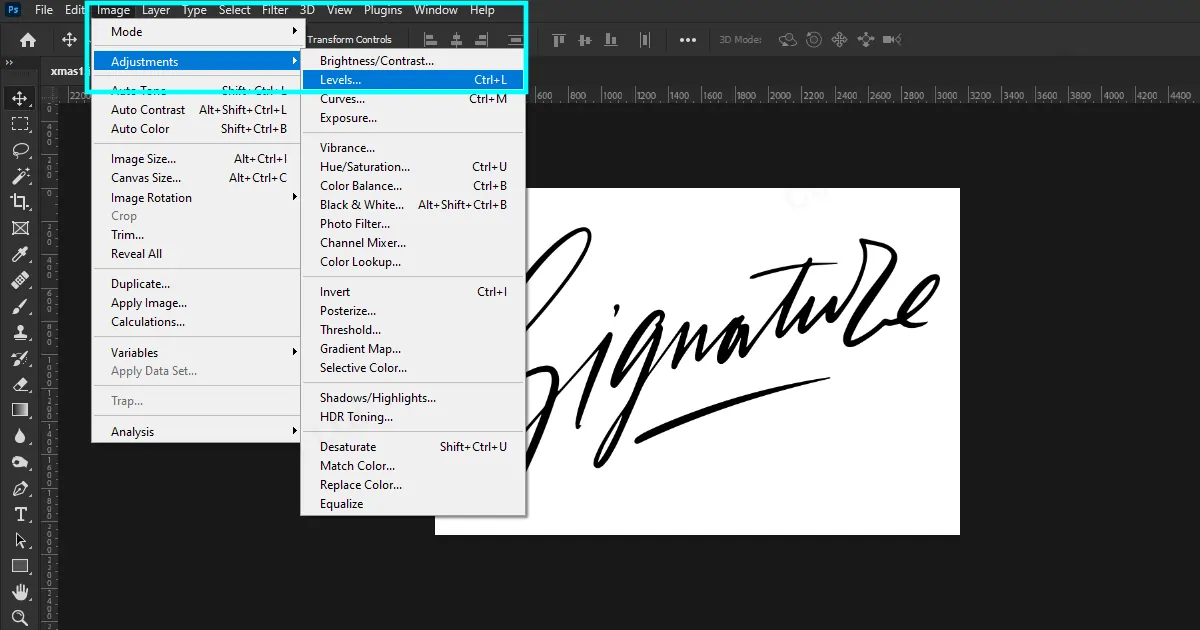The height and width of the screenshot is (630, 1200).
Task: Select the Move tool
Action: tap(20, 97)
